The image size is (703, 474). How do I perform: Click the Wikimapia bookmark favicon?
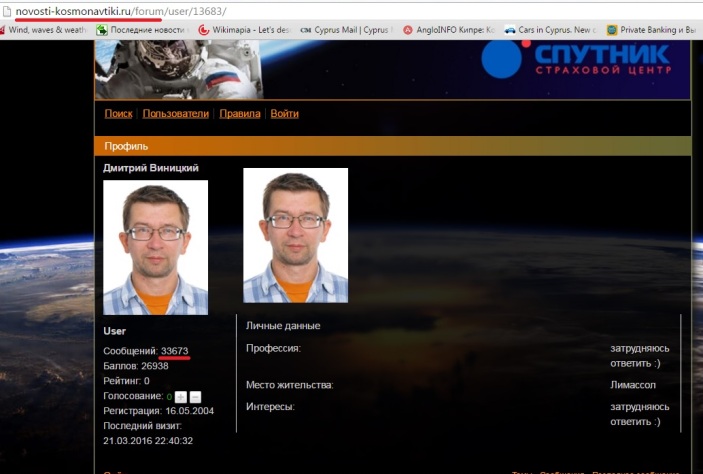point(204,30)
